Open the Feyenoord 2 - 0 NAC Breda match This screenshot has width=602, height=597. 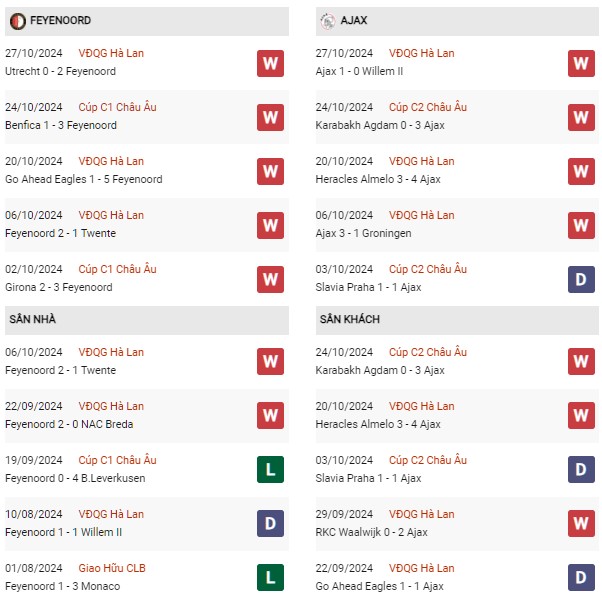(x=69, y=424)
